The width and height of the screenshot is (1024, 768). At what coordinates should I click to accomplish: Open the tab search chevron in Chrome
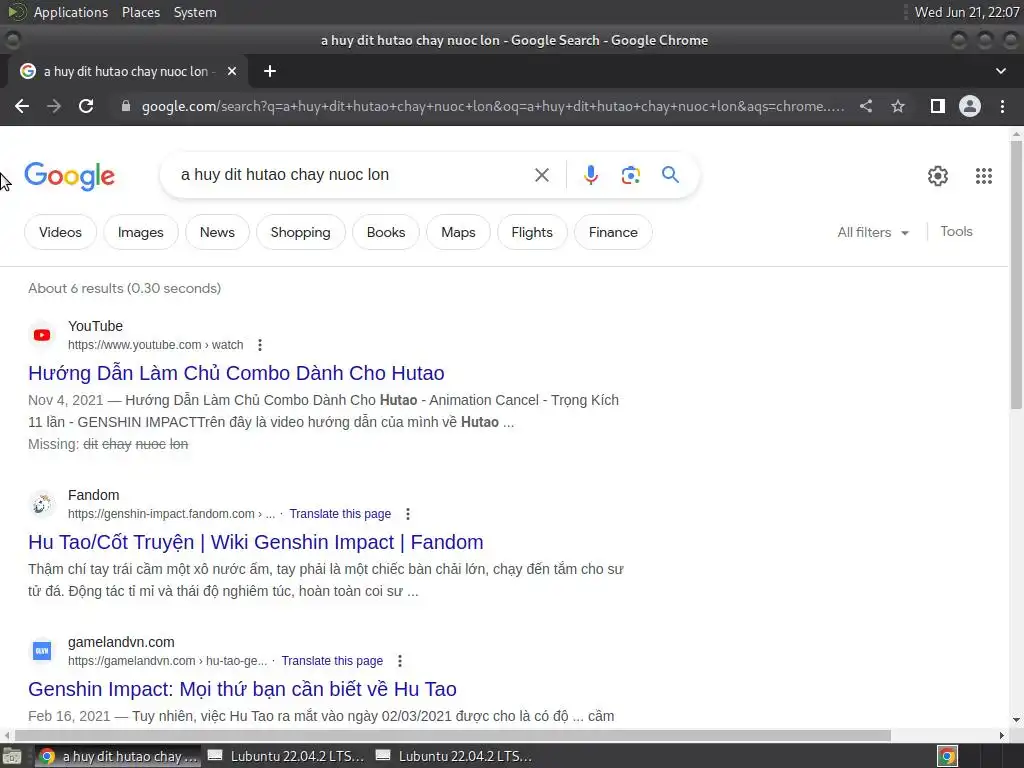(1000, 71)
